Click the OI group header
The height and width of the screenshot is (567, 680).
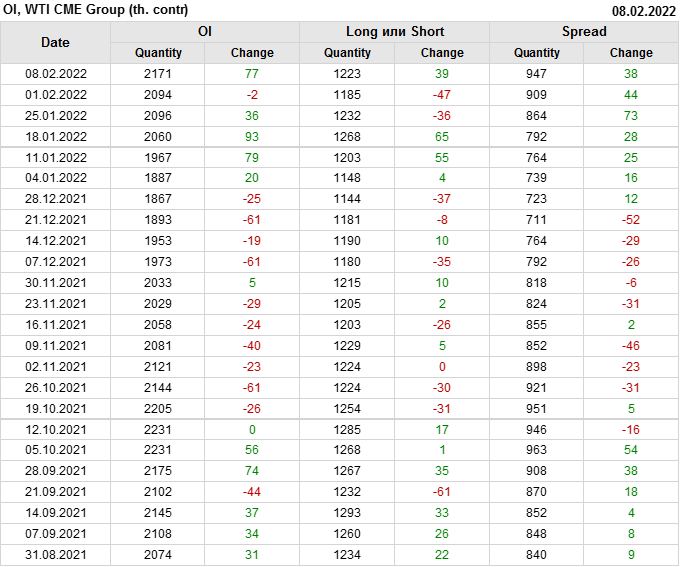(204, 31)
